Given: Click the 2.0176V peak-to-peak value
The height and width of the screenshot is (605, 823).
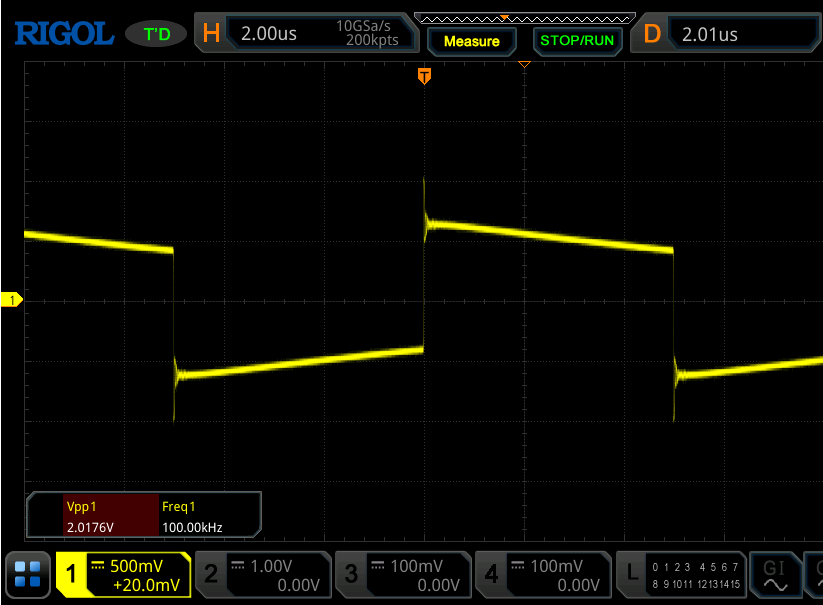Looking at the screenshot, I should 90,527.
